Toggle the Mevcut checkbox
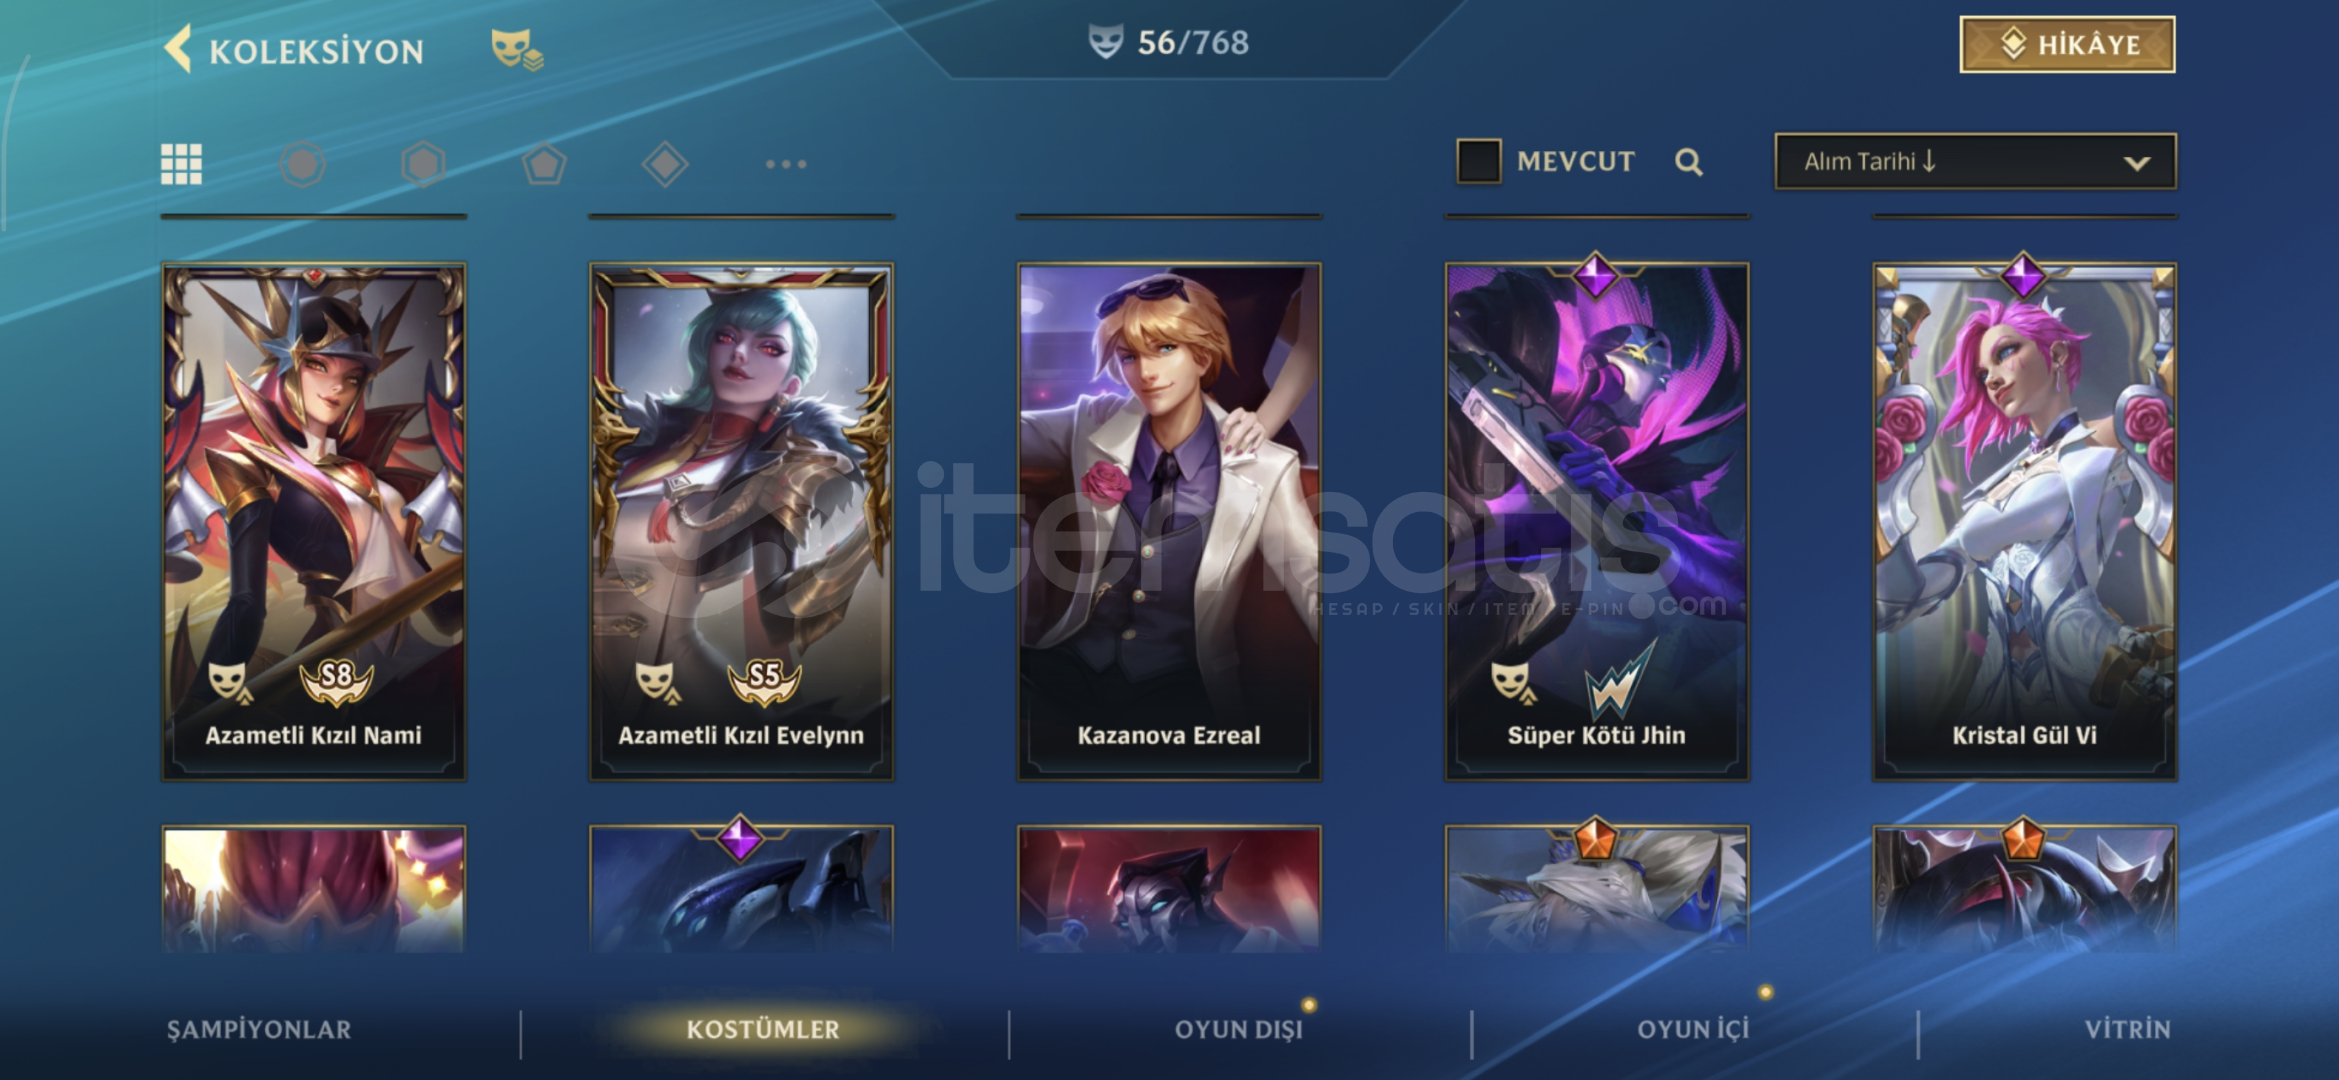The image size is (2339, 1080). pos(1479,161)
